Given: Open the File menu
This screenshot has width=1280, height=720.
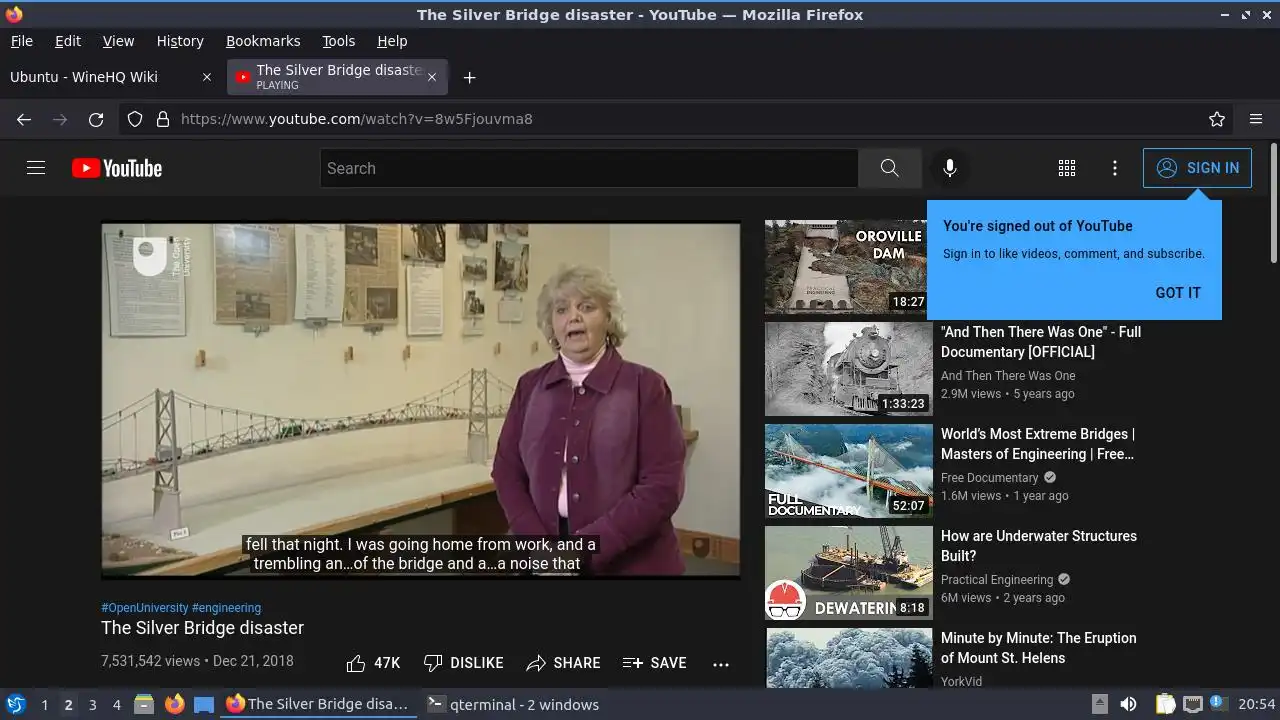Looking at the screenshot, I should click(21, 41).
